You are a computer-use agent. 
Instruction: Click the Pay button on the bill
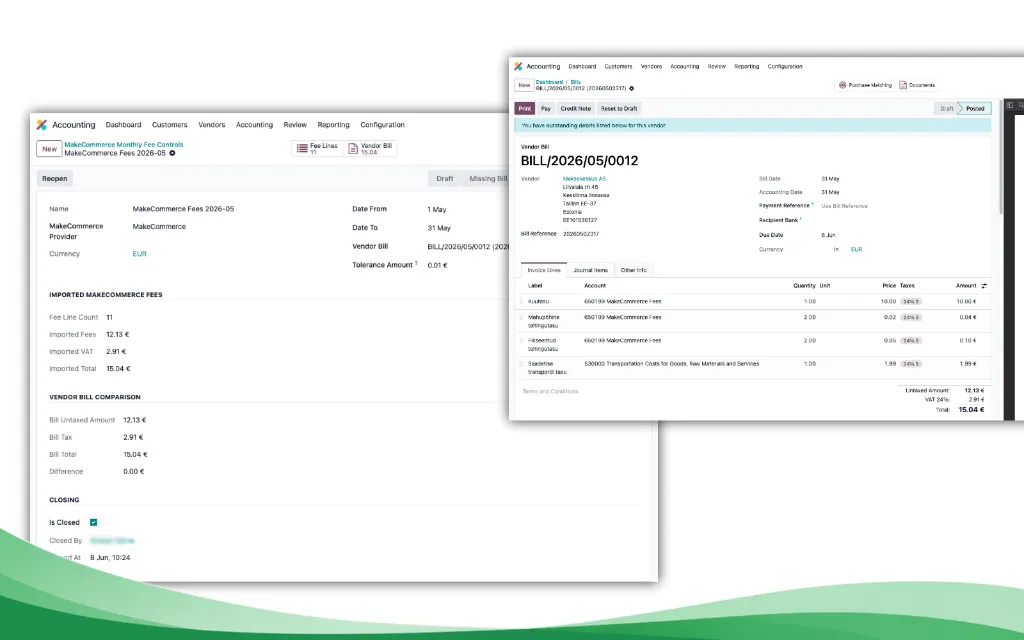click(546, 108)
